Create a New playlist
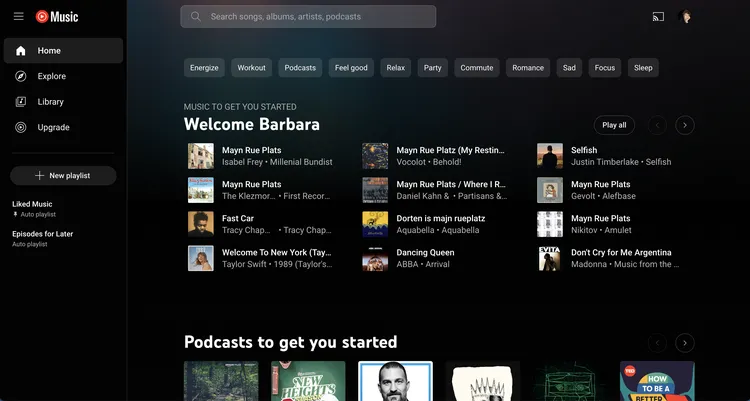The width and height of the screenshot is (750, 401). tap(63, 176)
